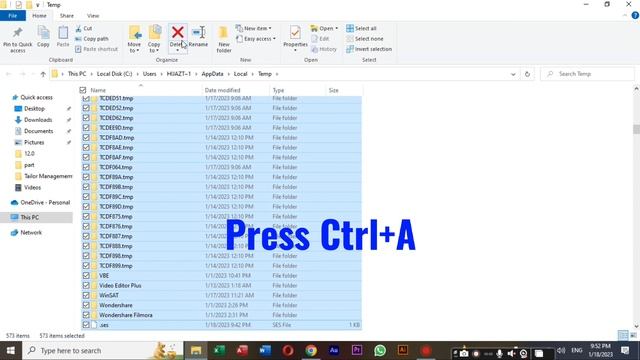Image resolution: width=640 pixels, height=360 pixels.
Task: Click the Windows Start button
Action: point(11,350)
